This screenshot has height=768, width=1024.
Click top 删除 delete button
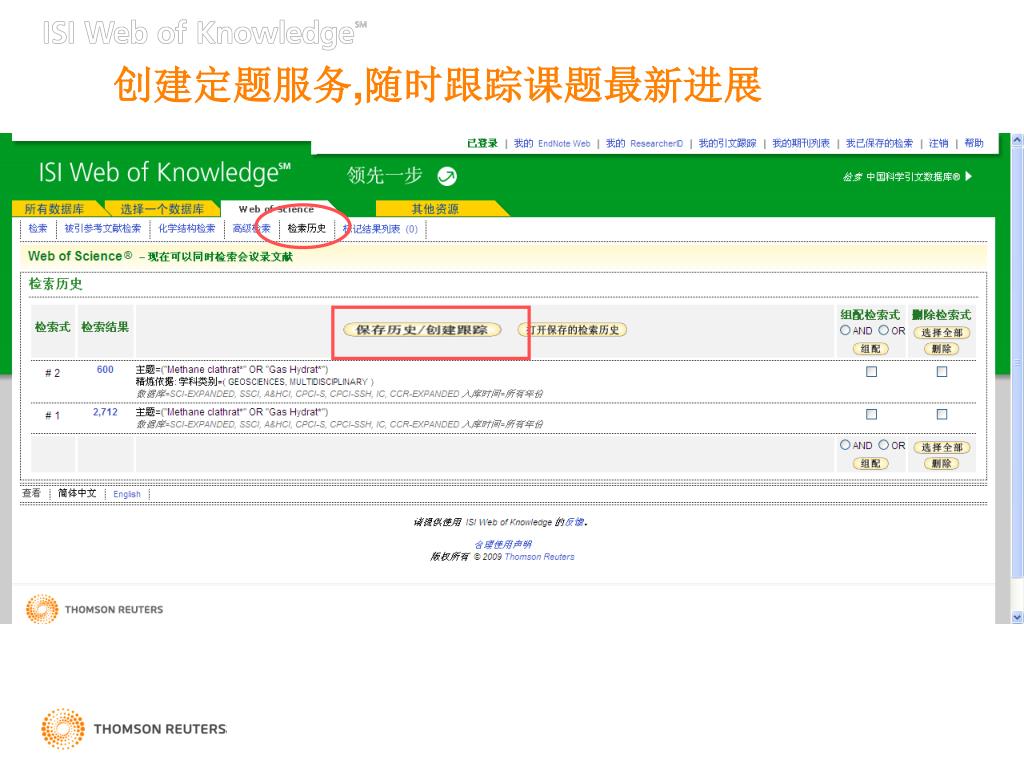(941, 349)
